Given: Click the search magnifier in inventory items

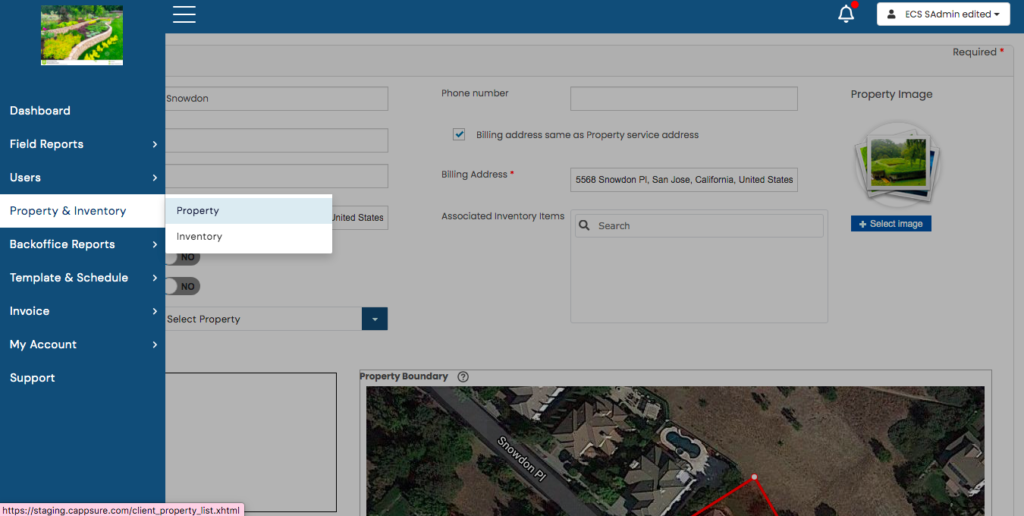Looking at the screenshot, I should [x=585, y=226].
